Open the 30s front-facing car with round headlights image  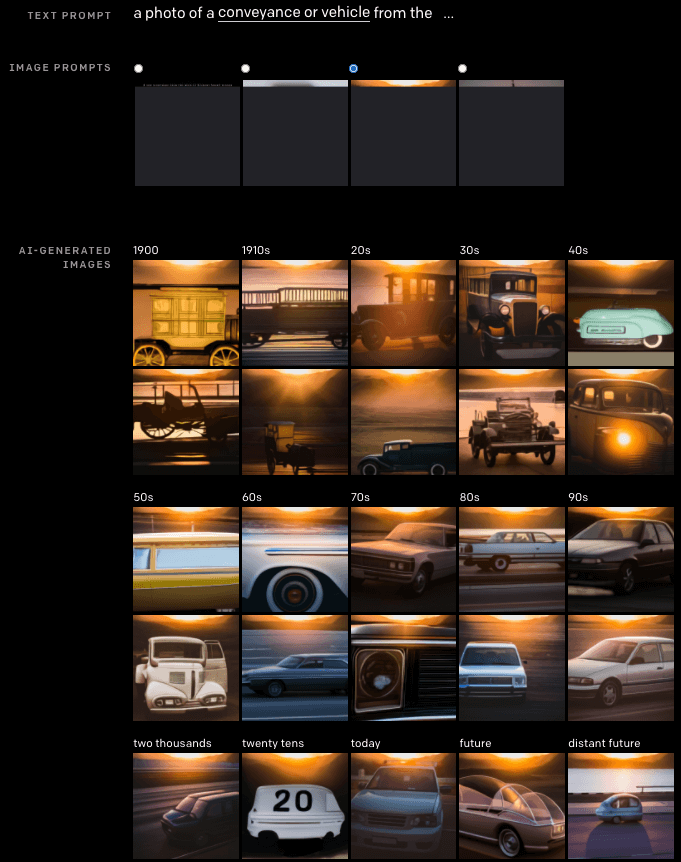[512, 313]
